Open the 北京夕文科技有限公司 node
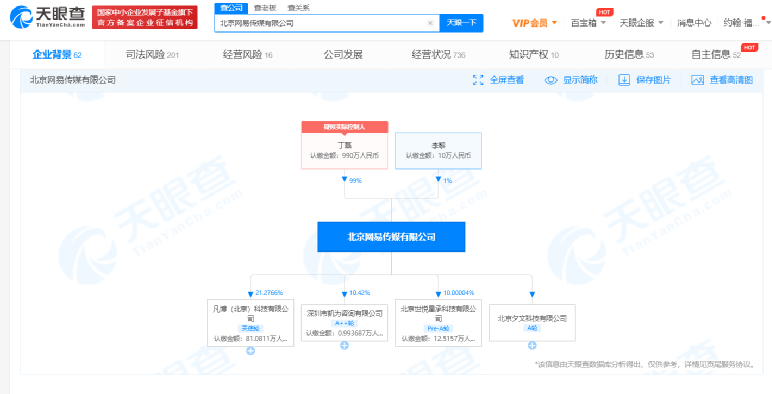 point(532,323)
